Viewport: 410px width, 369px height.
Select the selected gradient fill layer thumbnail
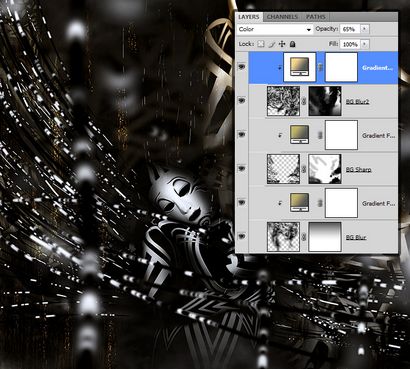pyautogui.click(x=299, y=67)
